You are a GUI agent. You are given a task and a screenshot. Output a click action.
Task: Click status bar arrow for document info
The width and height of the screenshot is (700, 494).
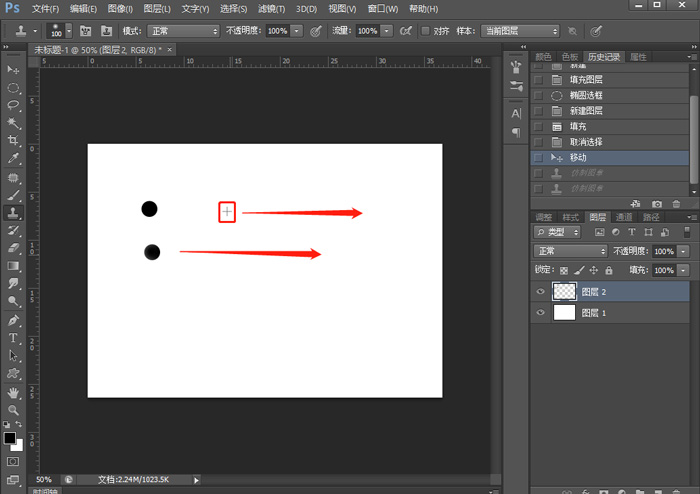pos(196,480)
